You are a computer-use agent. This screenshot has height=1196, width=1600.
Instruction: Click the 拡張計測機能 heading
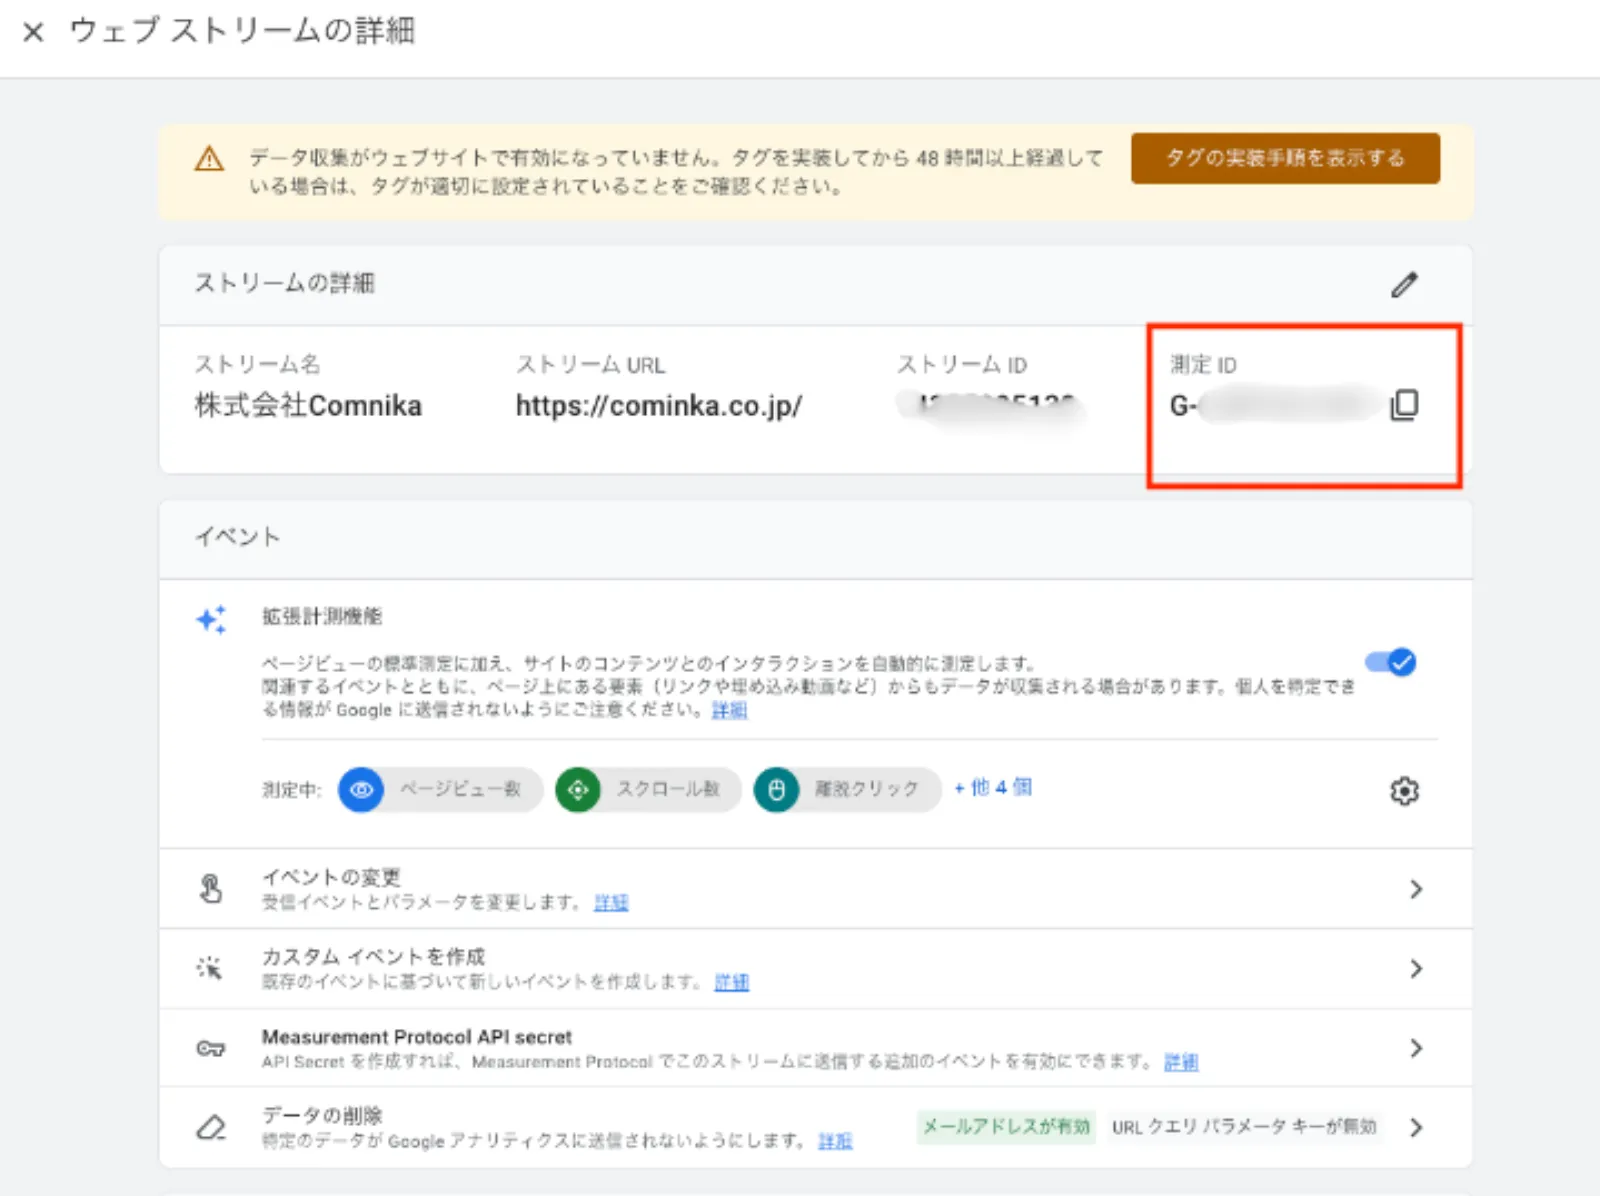tap(322, 616)
